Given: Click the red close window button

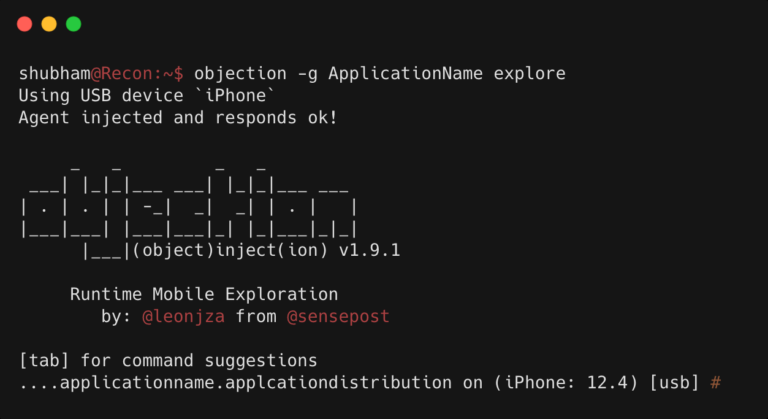Looking at the screenshot, I should pyautogui.click(x=24, y=24).
